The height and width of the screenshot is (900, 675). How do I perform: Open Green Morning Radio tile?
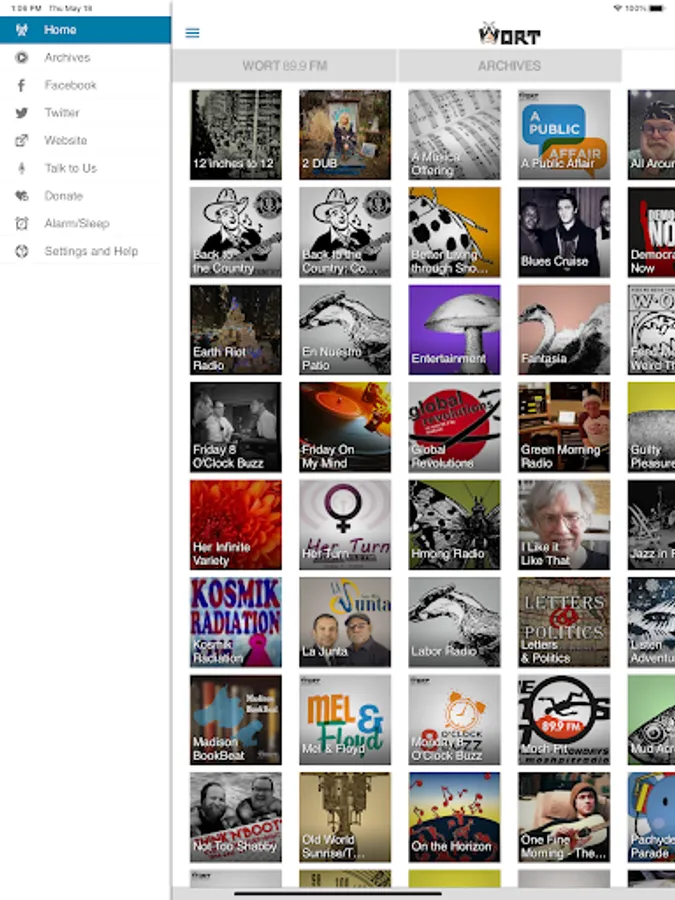pos(564,427)
